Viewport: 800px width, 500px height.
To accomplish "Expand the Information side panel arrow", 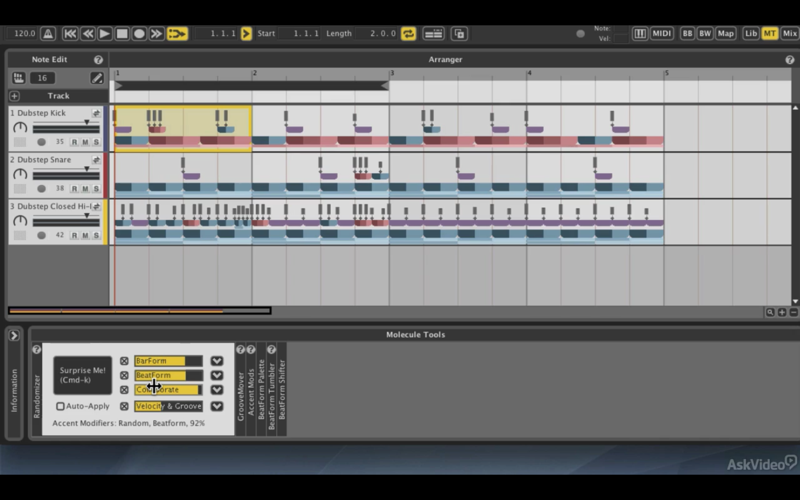I will (x=14, y=335).
